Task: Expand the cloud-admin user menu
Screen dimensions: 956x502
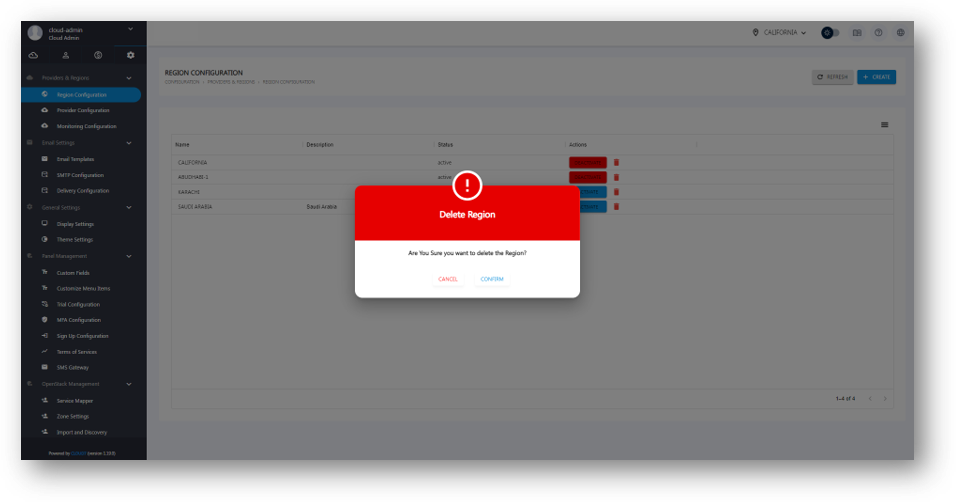Action: 130,29
